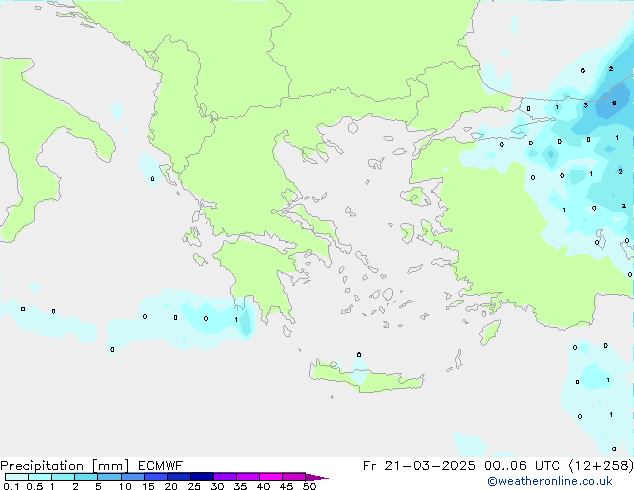Click the '[mm]' unit label
Viewport: 634px width, 490px height.
pos(110,466)
